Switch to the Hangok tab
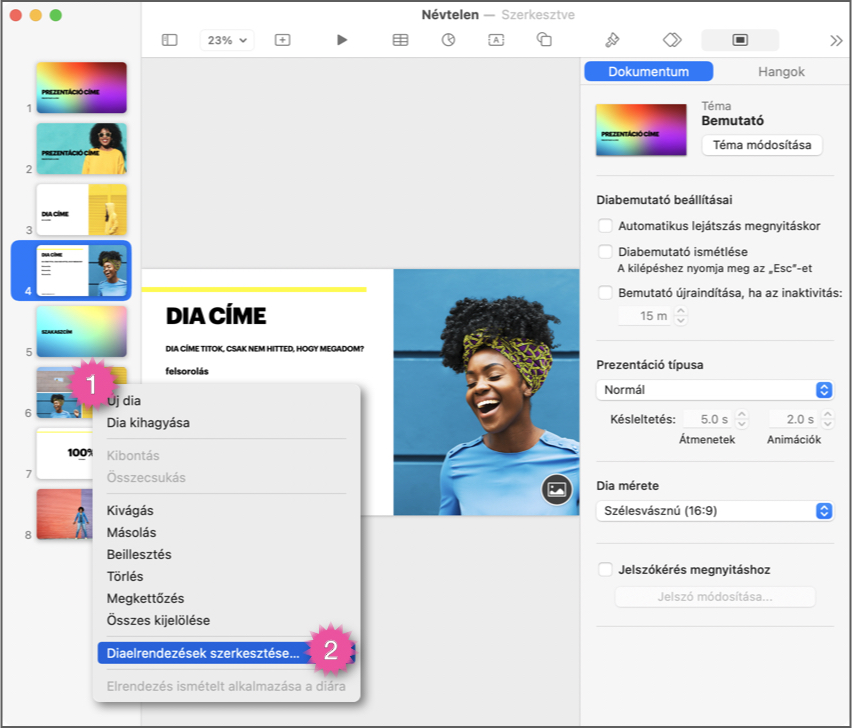The width and height of the screenshot is (852, 728). 781,72
